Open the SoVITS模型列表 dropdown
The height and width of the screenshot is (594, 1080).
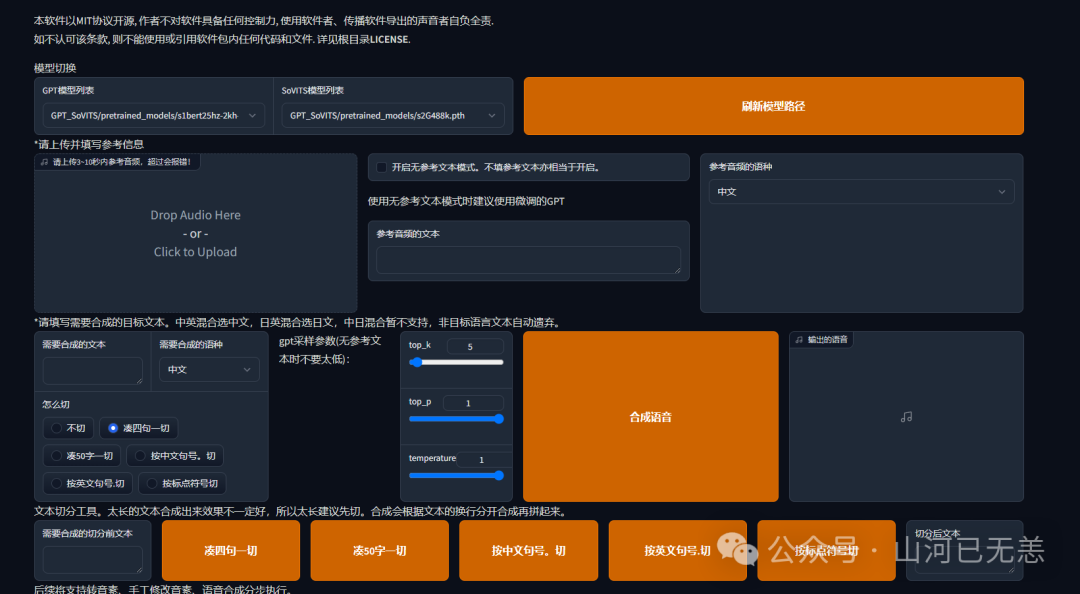(392, 115)
